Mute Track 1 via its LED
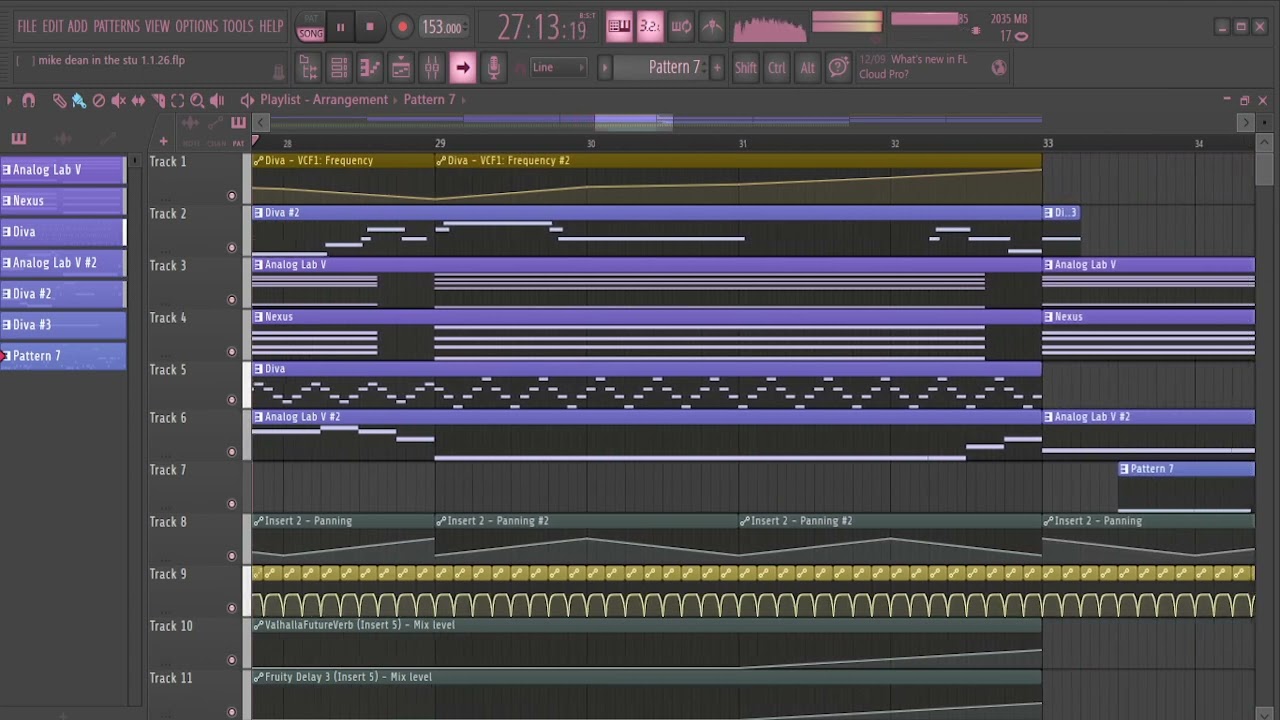Viewport: 1280px width, 720px height. (232, 196)
